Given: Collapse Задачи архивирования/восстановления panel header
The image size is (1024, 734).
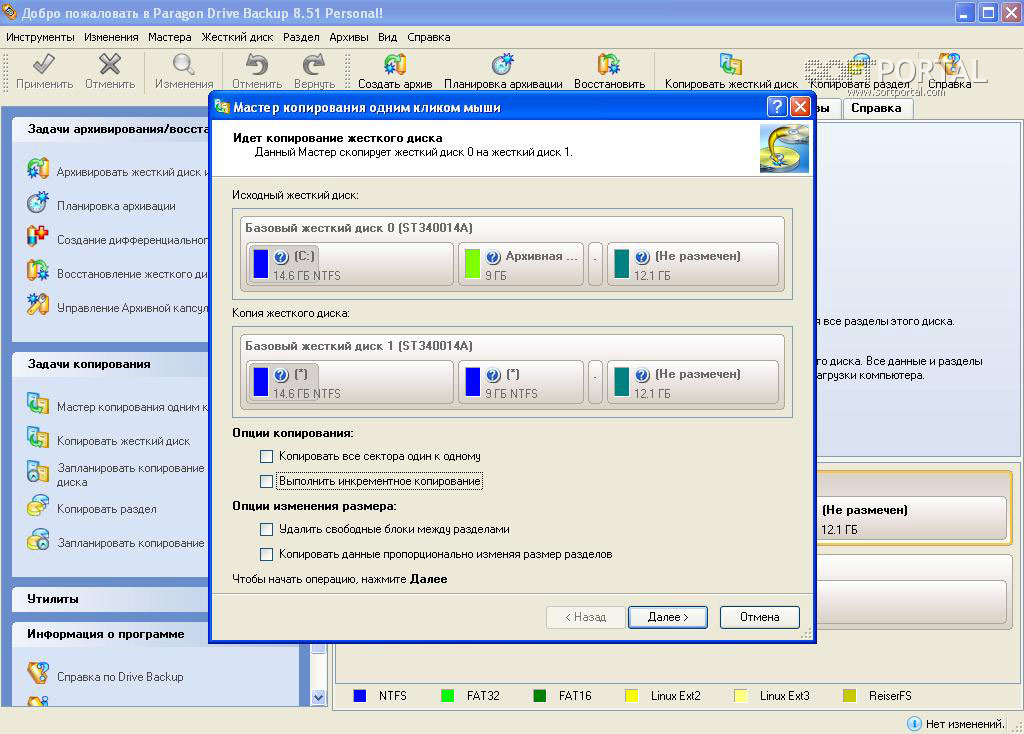Looking at the screenshot, I should tap(111, 129).
